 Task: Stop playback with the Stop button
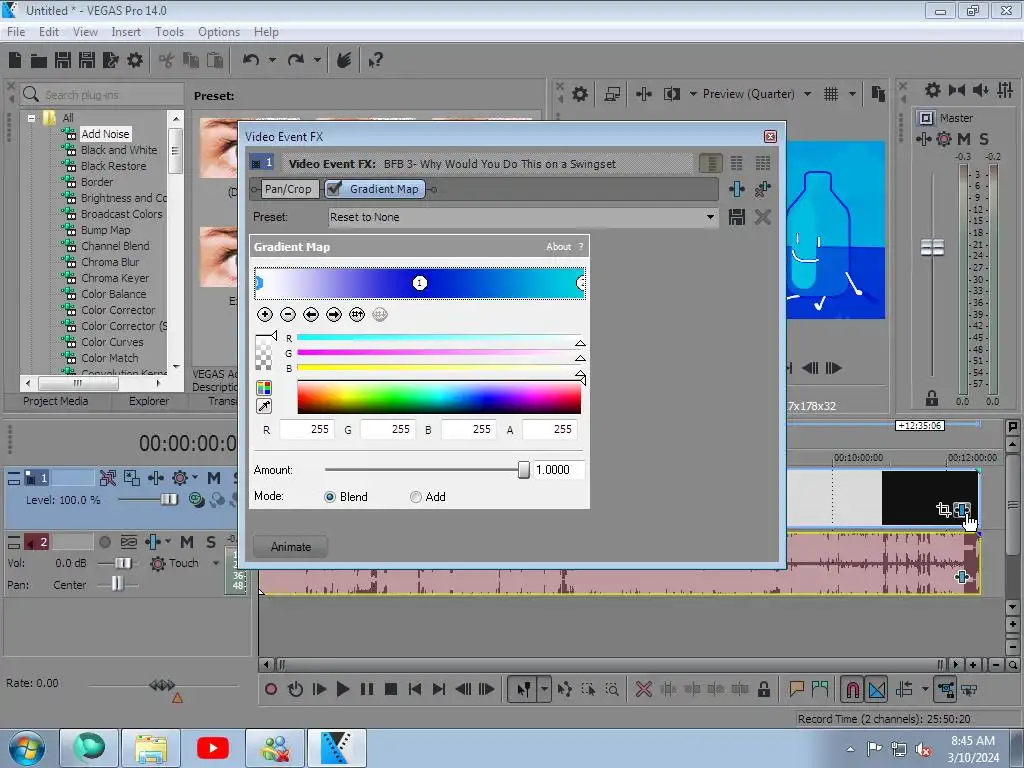pos(391,689)
